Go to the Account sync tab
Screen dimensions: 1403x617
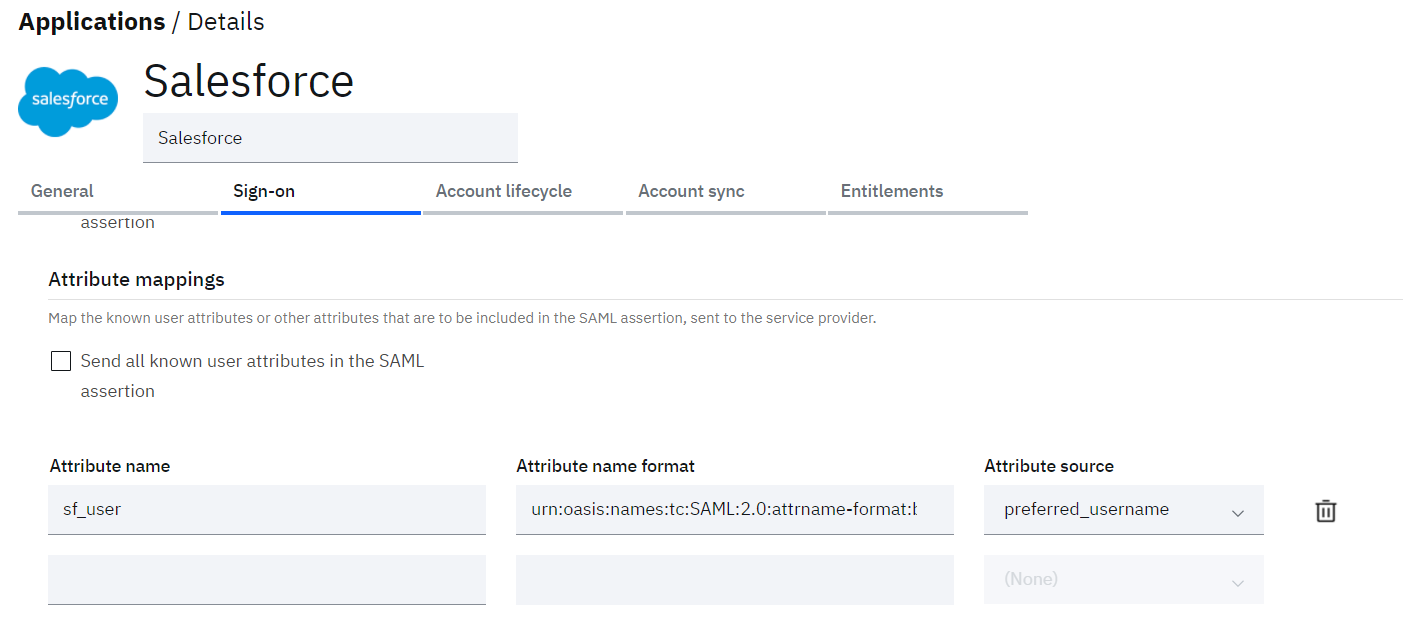coord(691,191)
